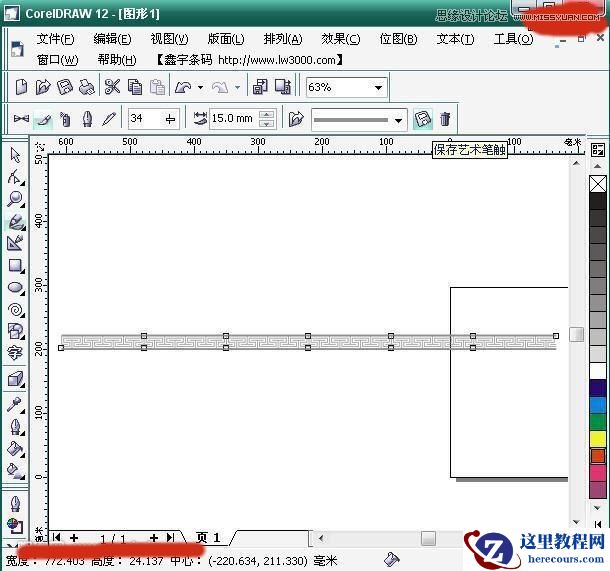Click the vertical scrollbar thumb

point(576,335)
